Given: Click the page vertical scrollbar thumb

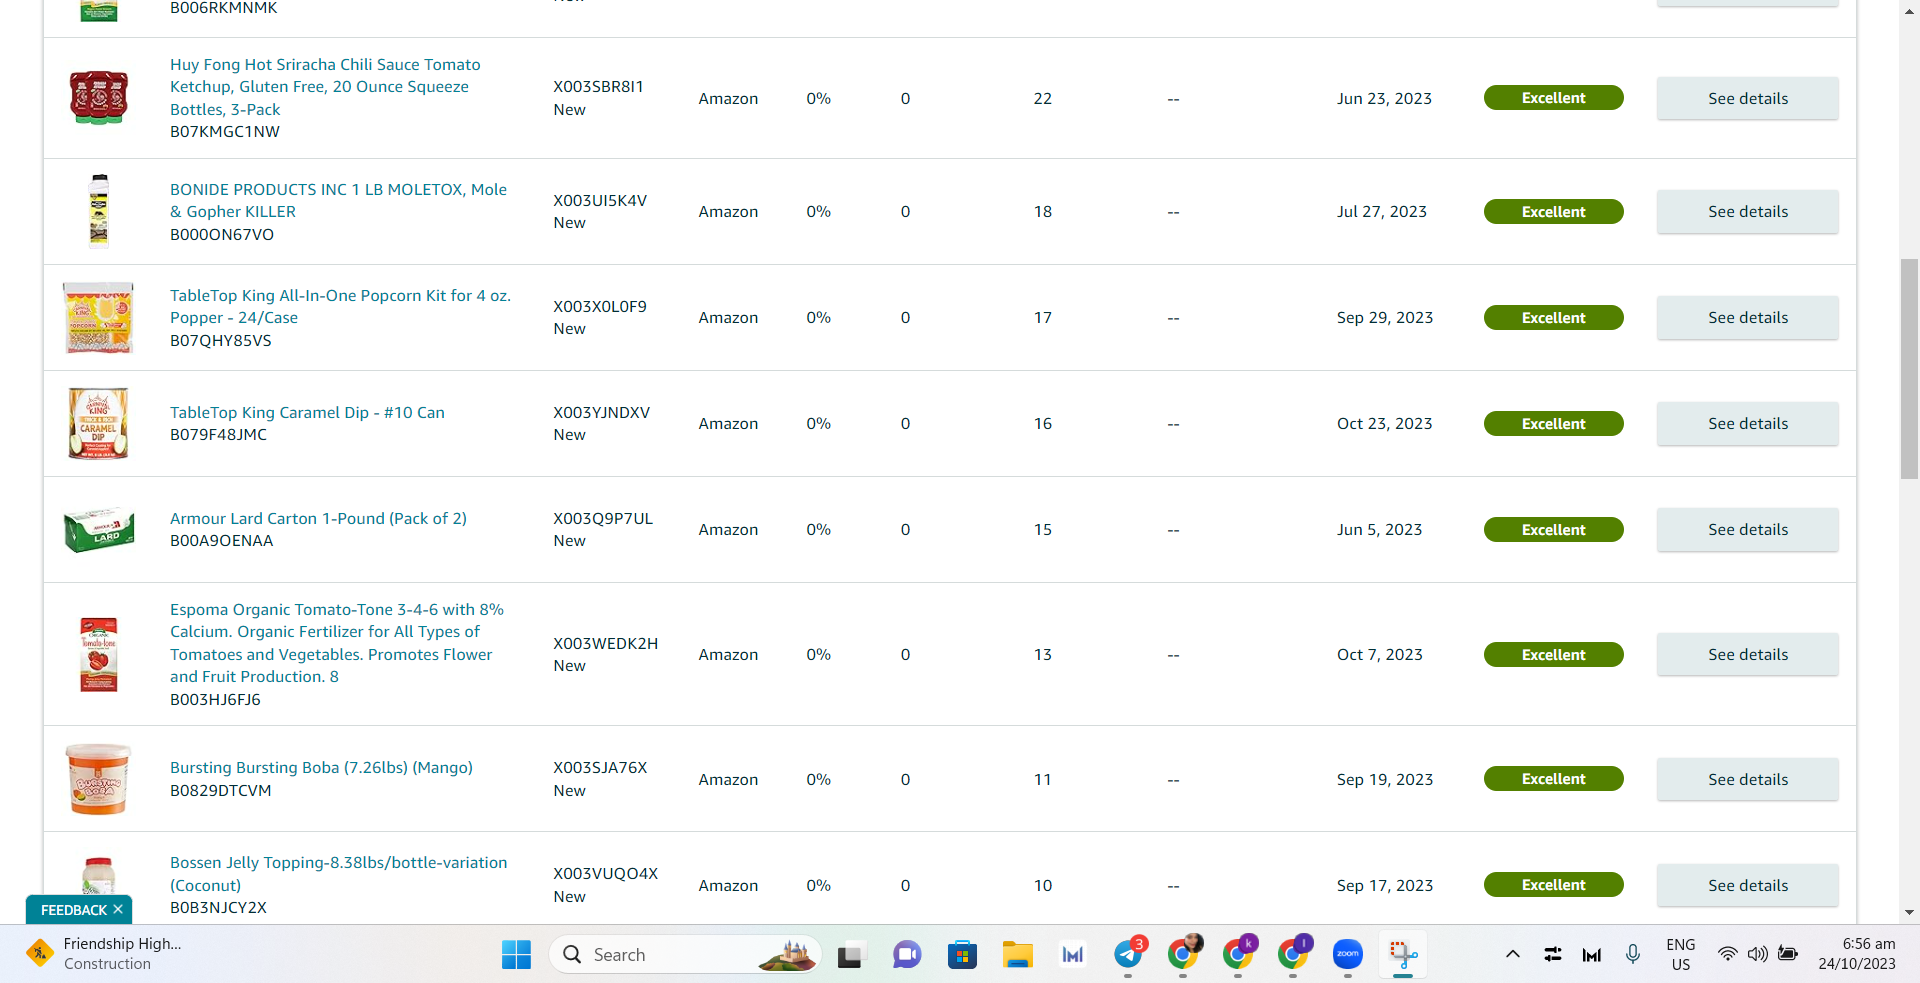Looking at the screenshot, I should coord(1909,368).
